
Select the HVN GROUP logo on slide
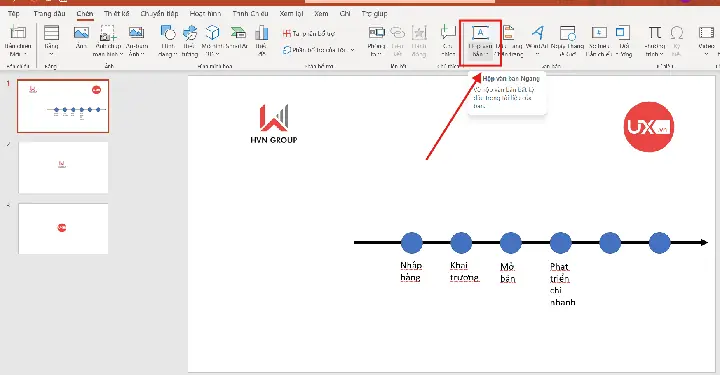274,124
